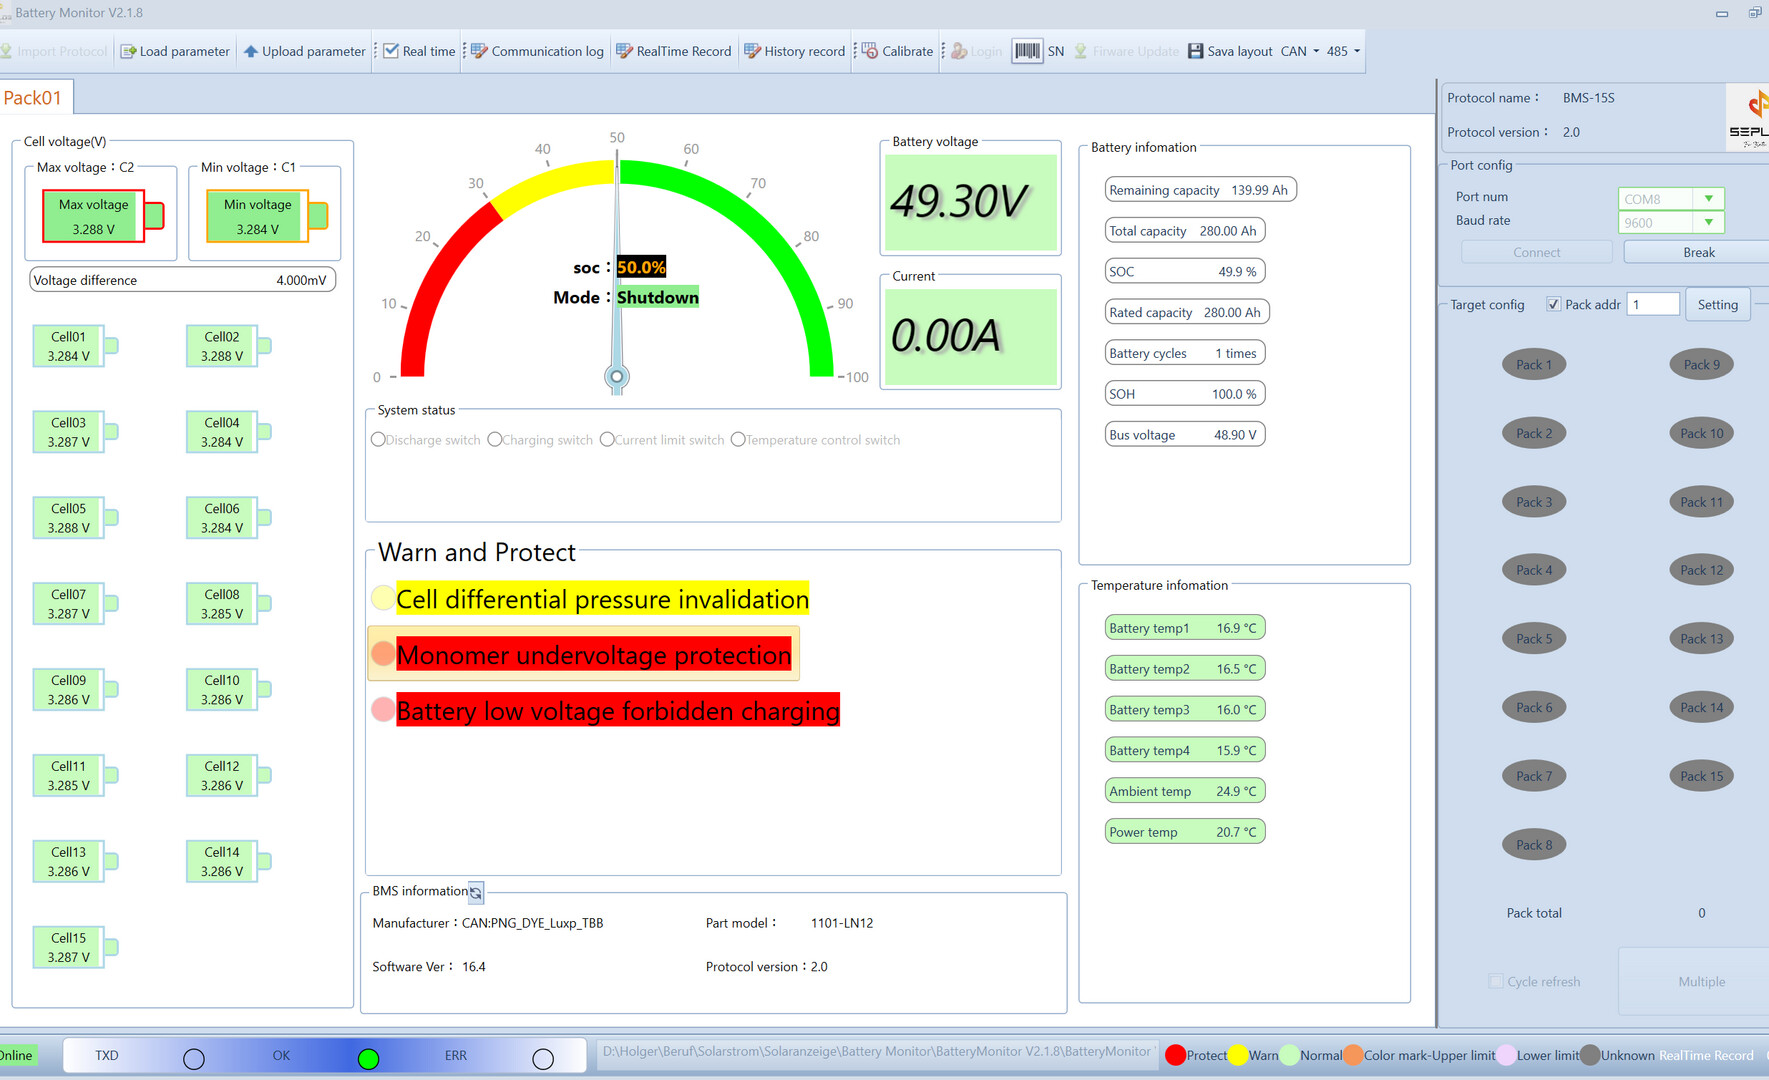This screenshot has width=1769, height=1080.
Task: Open the CAN dropdown arrow
Action: pyautogui.click(x=1316, y=51)
